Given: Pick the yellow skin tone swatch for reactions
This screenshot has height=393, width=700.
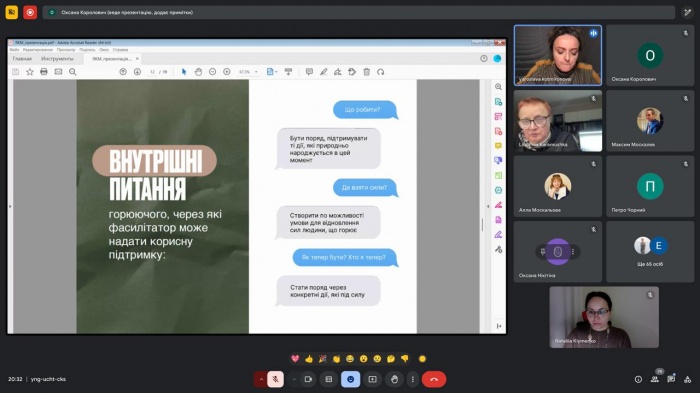Looking at the screenshot, I should 422,359.
